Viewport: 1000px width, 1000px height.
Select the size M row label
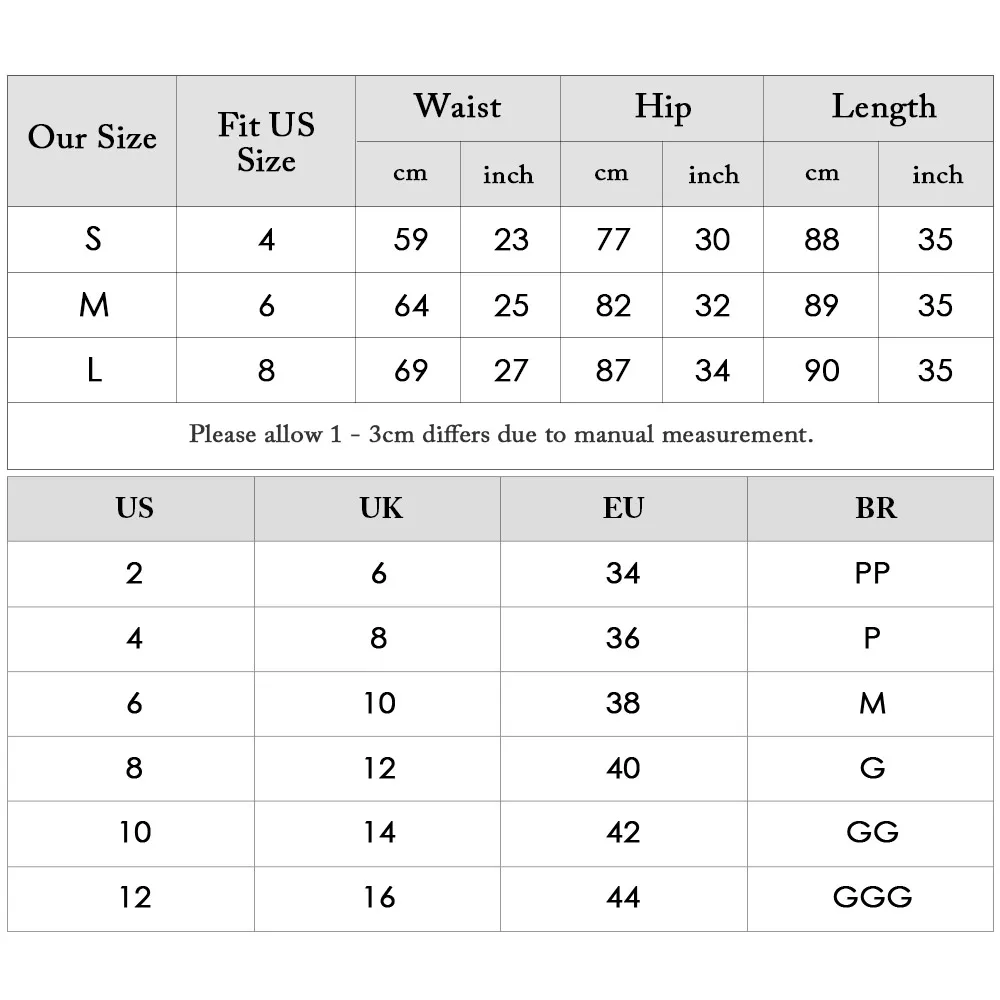92,305
